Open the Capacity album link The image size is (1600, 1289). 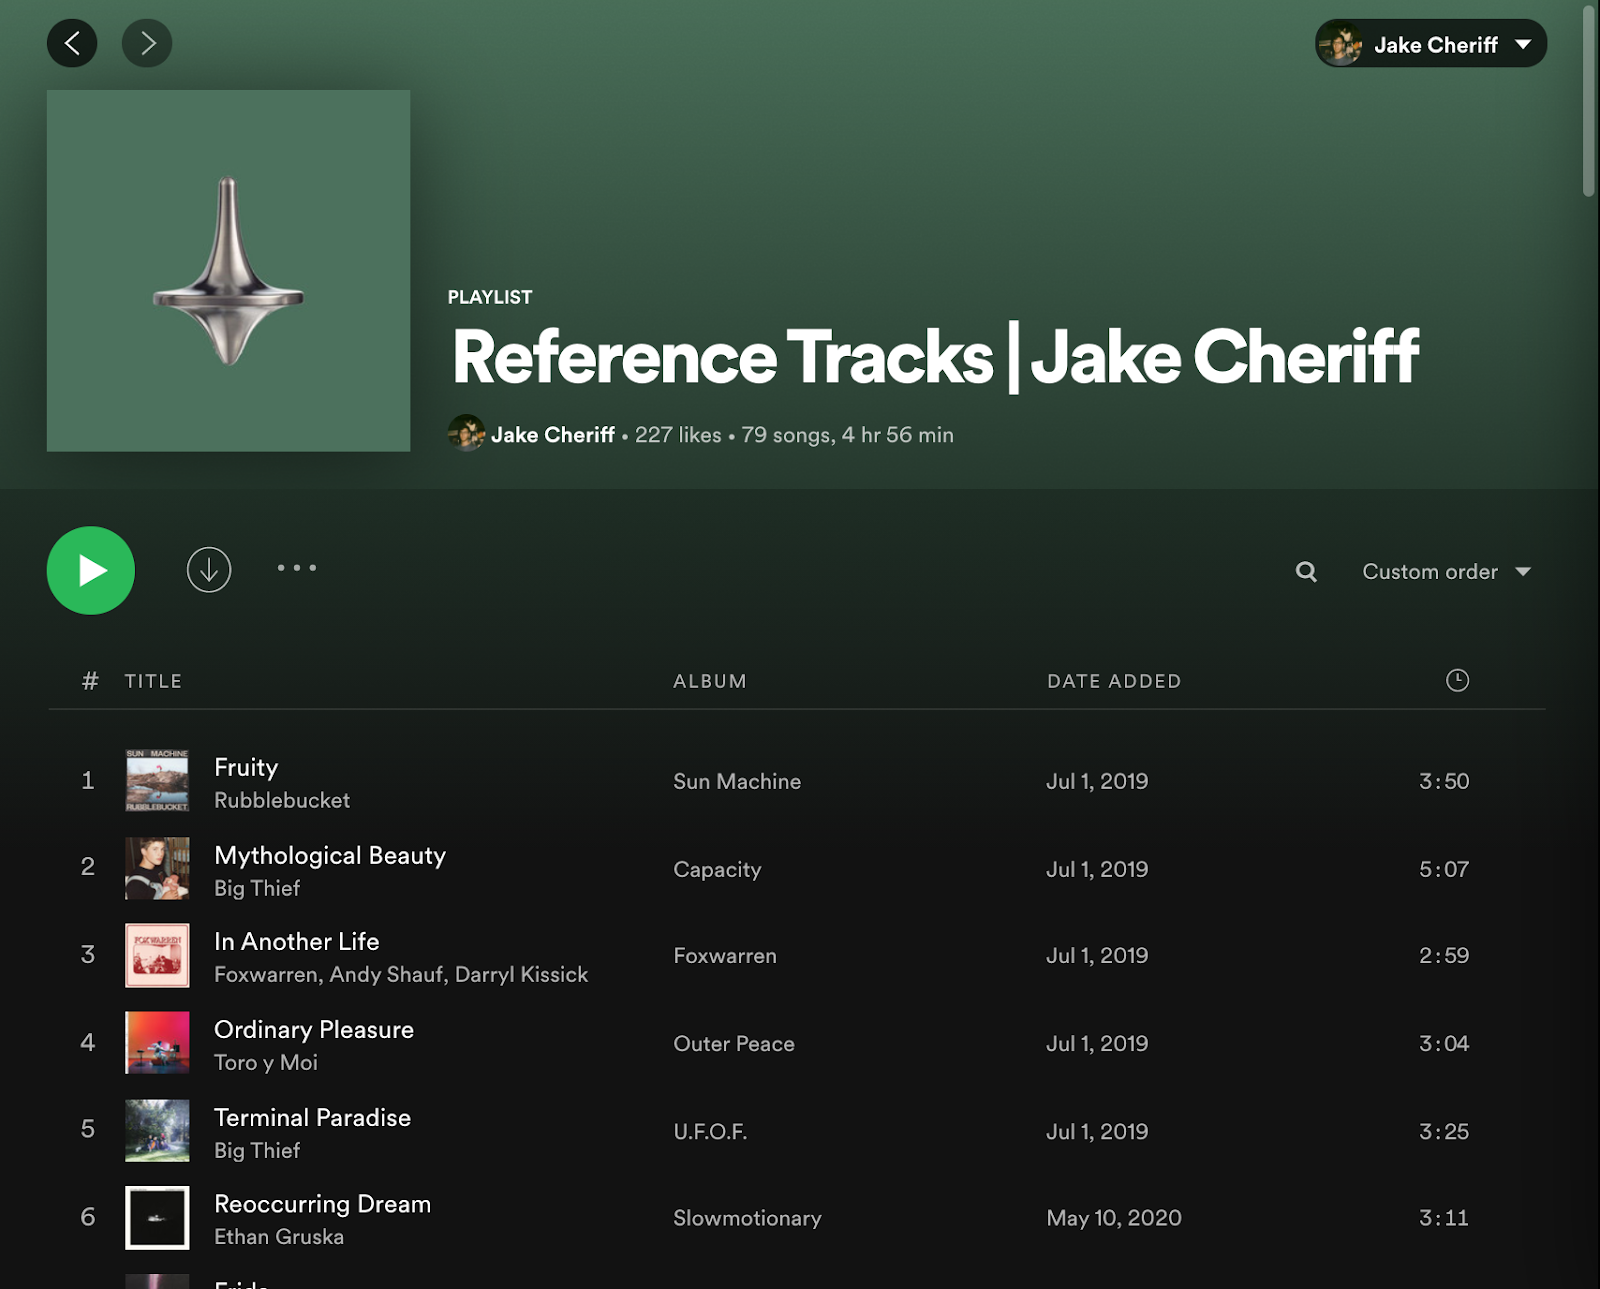pos(717,870)
